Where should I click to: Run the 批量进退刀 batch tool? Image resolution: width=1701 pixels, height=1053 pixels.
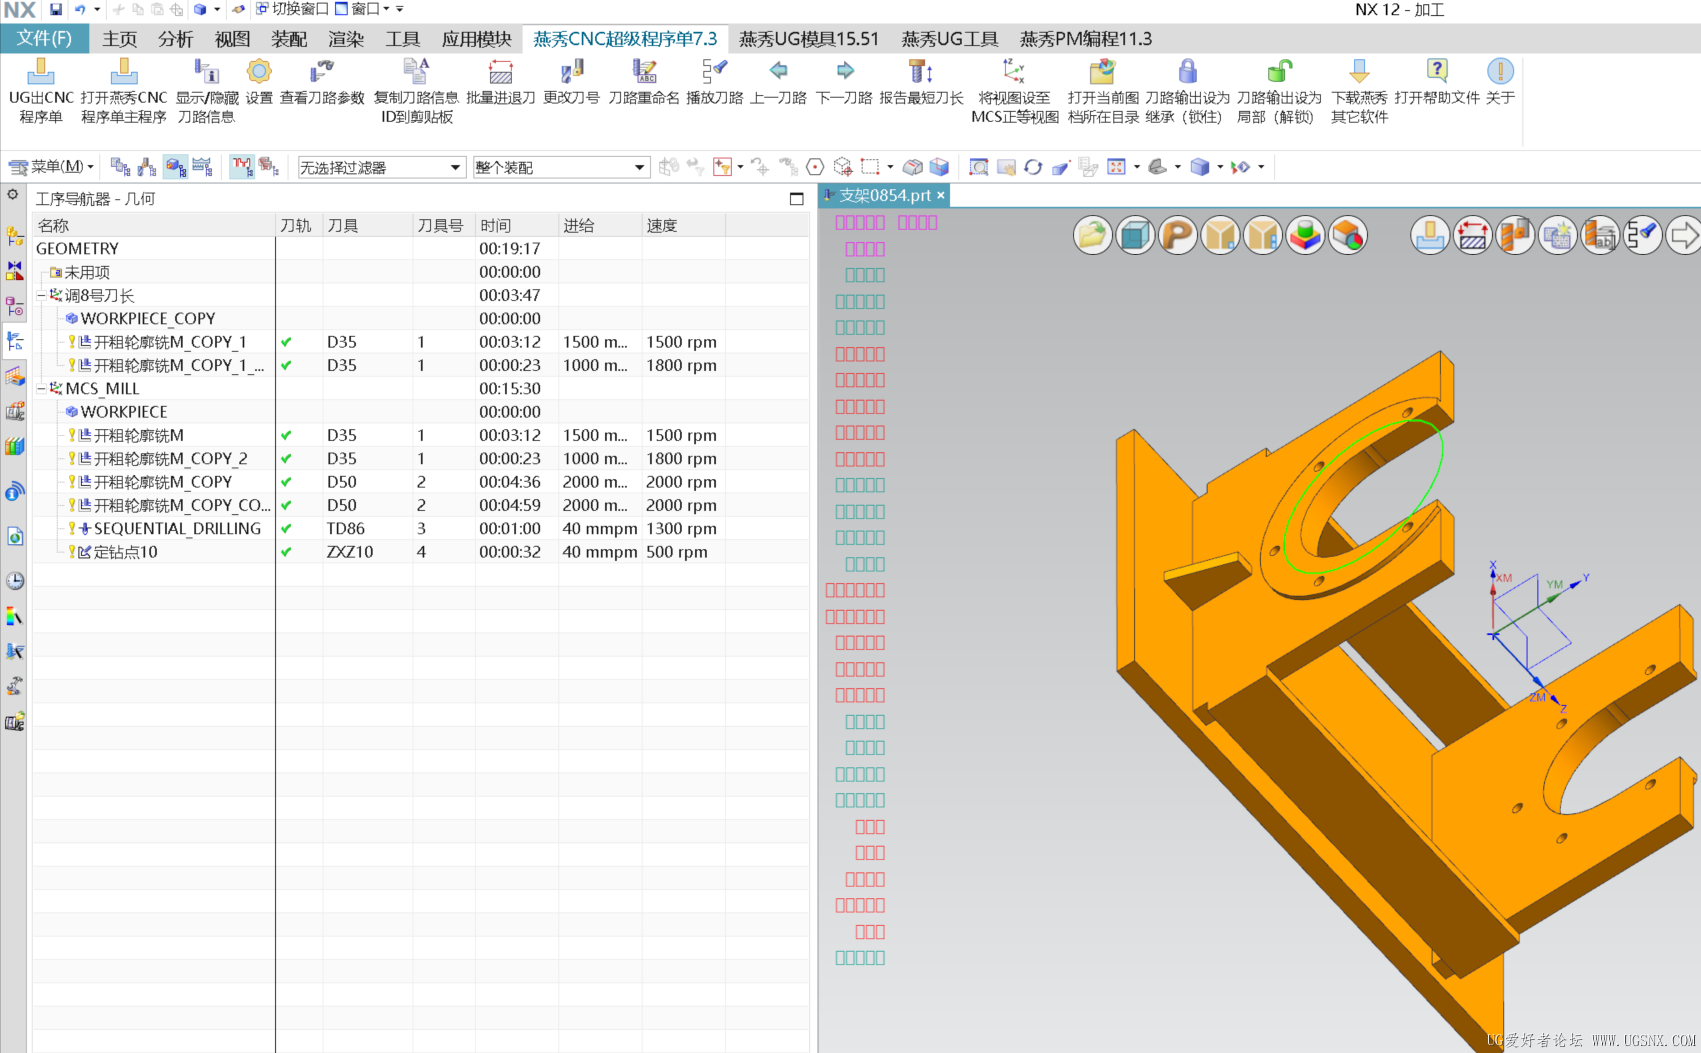tap(501, 72)
